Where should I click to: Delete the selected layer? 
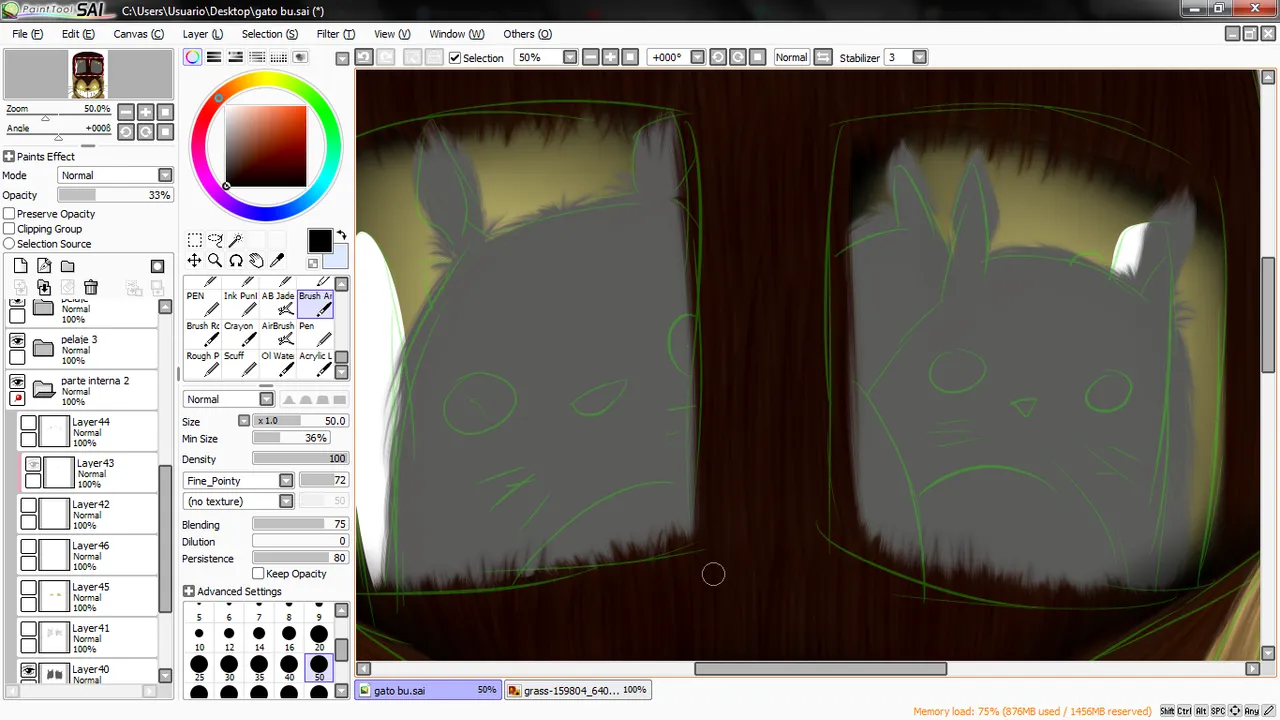coord(91,287)
